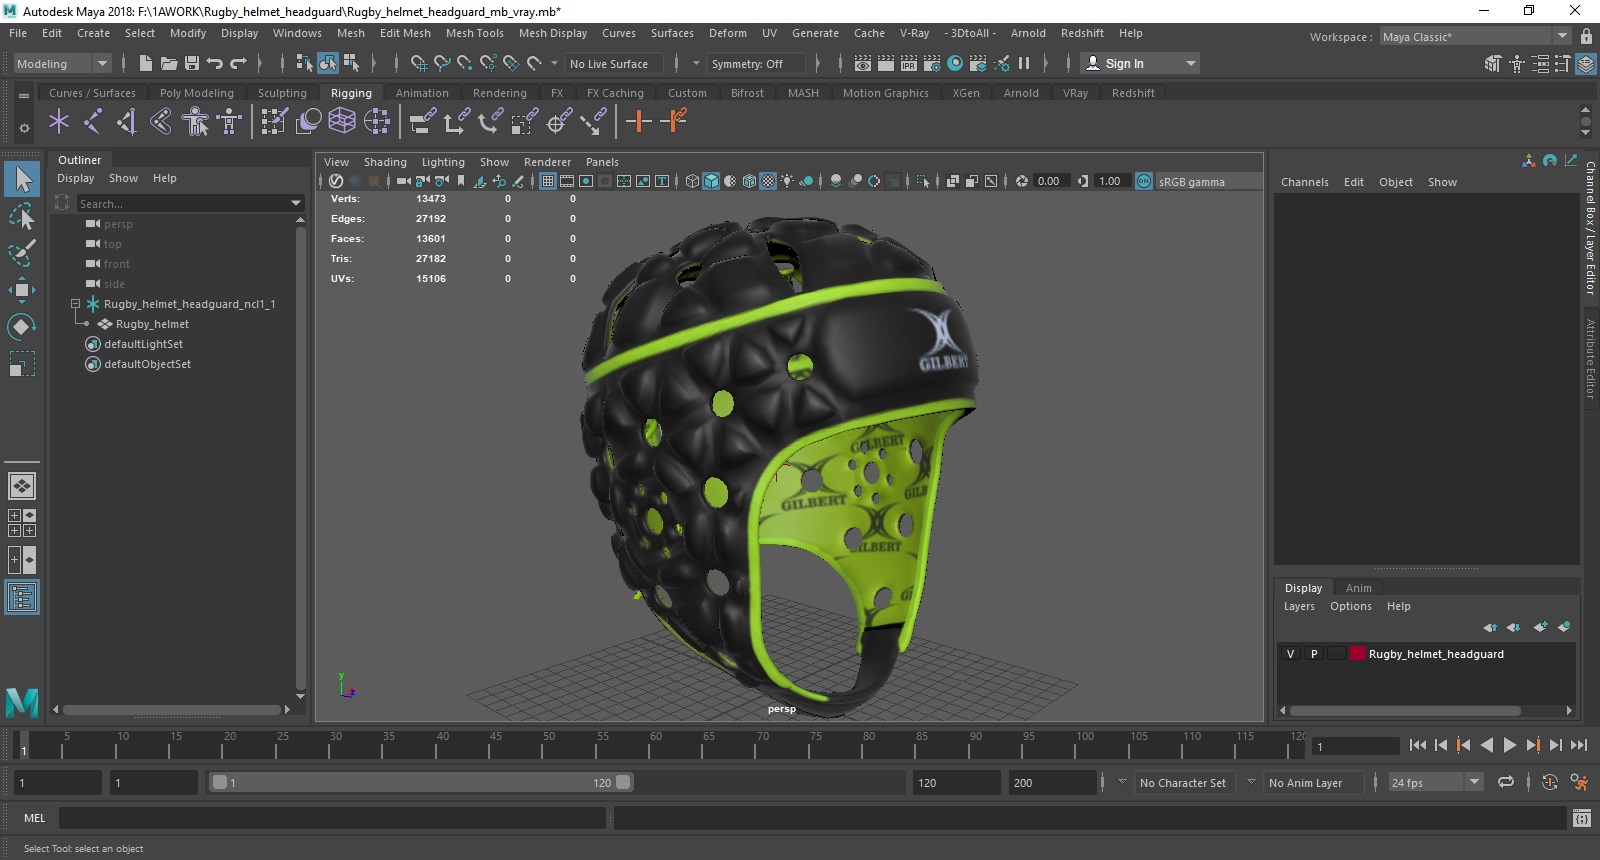Image resolution: width=1600 pixels, height=860 pixels.
Task: Activate the Lasso select tool
Action: (22, 216)
